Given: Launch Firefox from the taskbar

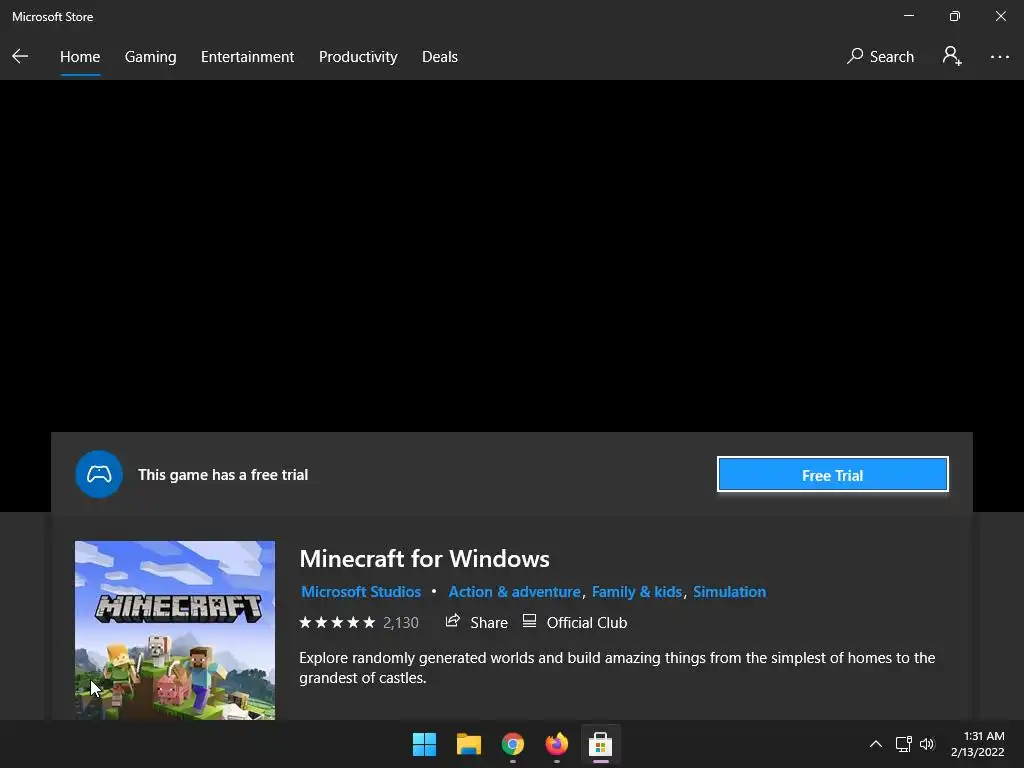Looking at the screenshot, I should point(556,744).
